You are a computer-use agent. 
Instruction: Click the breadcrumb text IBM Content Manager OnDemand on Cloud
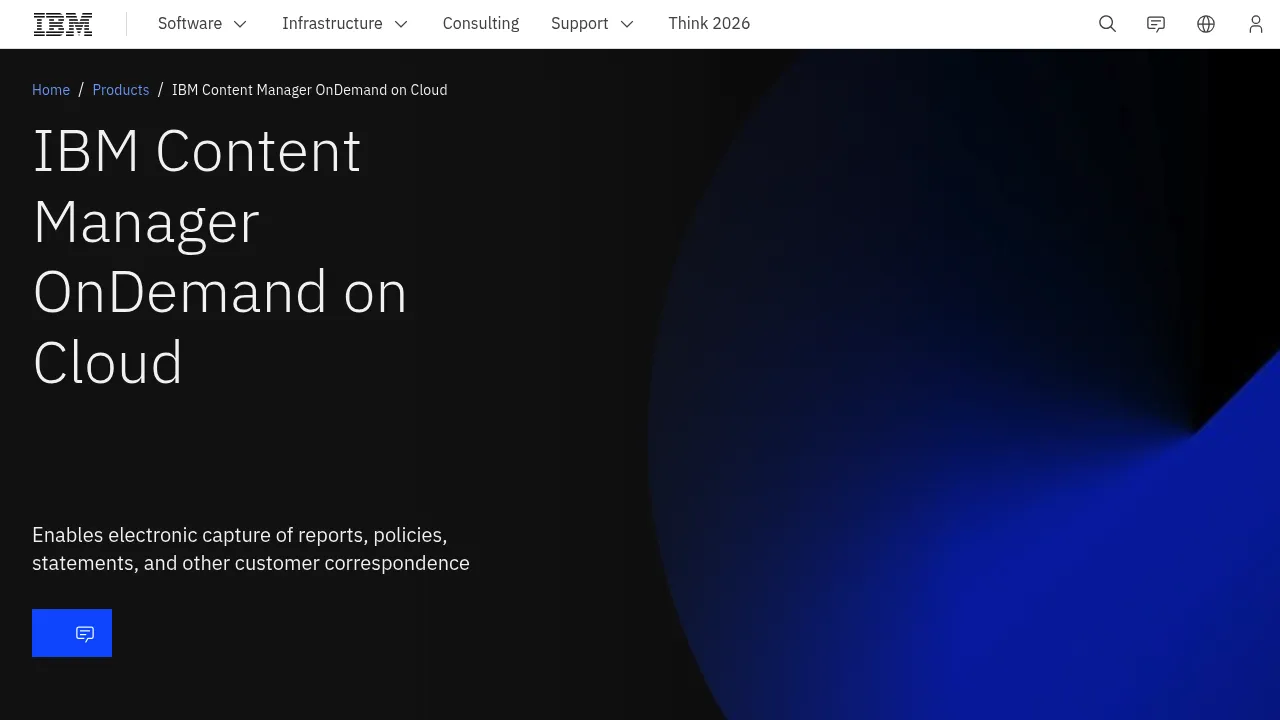[x=310, y=90]
